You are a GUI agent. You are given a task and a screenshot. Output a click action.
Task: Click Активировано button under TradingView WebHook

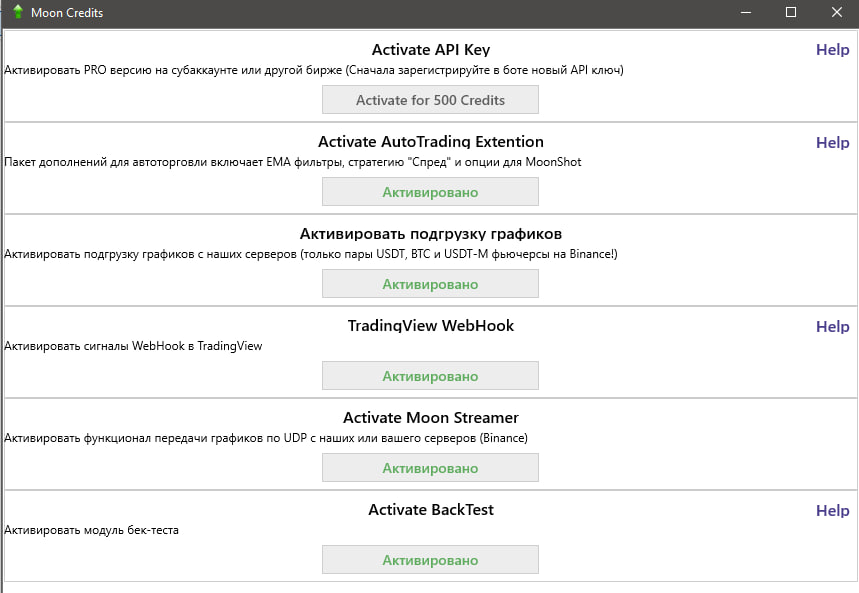430,376
